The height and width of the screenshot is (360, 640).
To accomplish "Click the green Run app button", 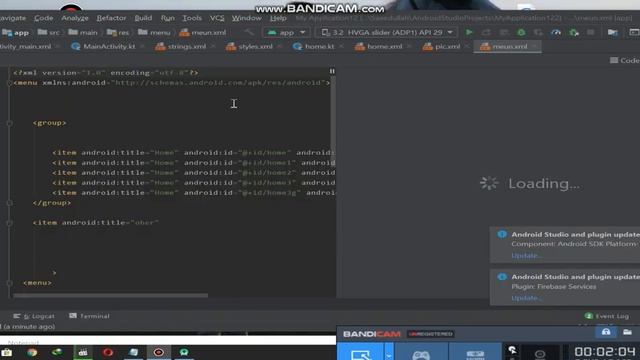I will pyautogui.click(x=469, y=32).
